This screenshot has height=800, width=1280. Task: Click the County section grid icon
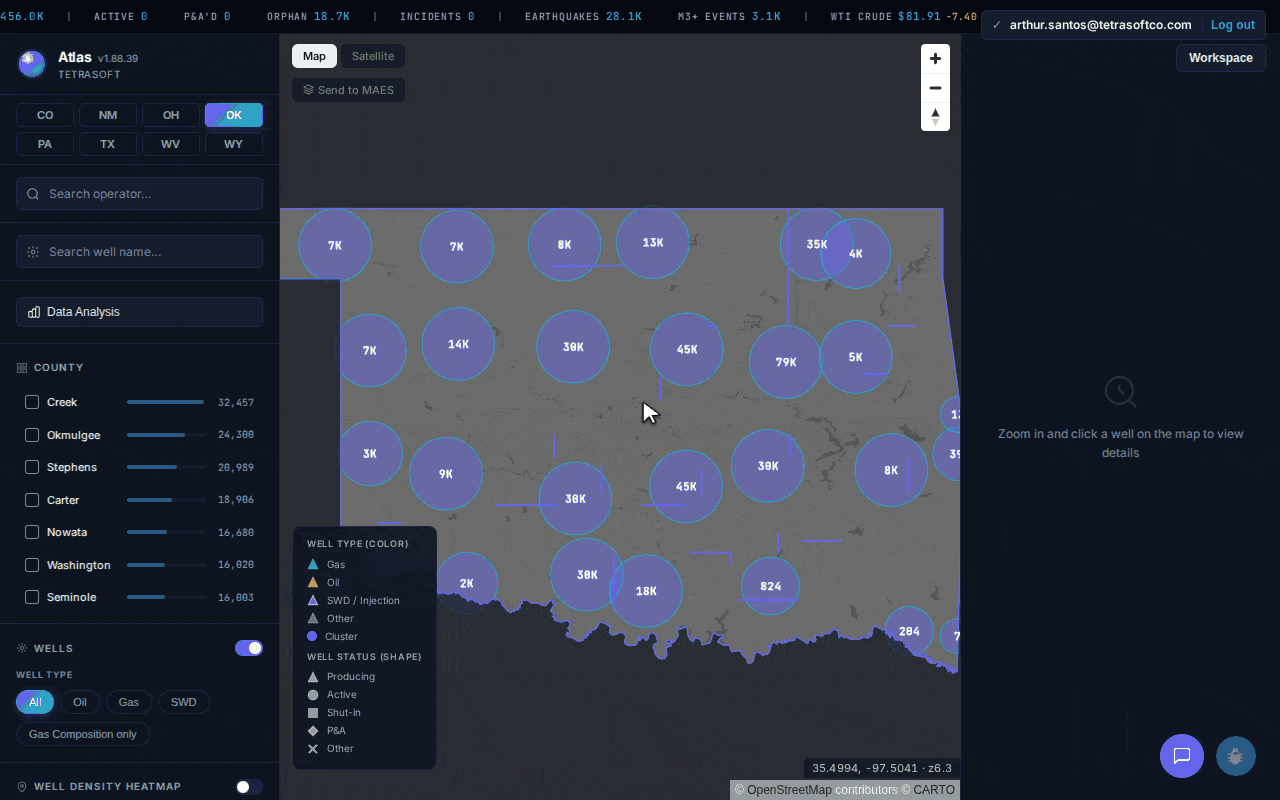pos(22,368)
